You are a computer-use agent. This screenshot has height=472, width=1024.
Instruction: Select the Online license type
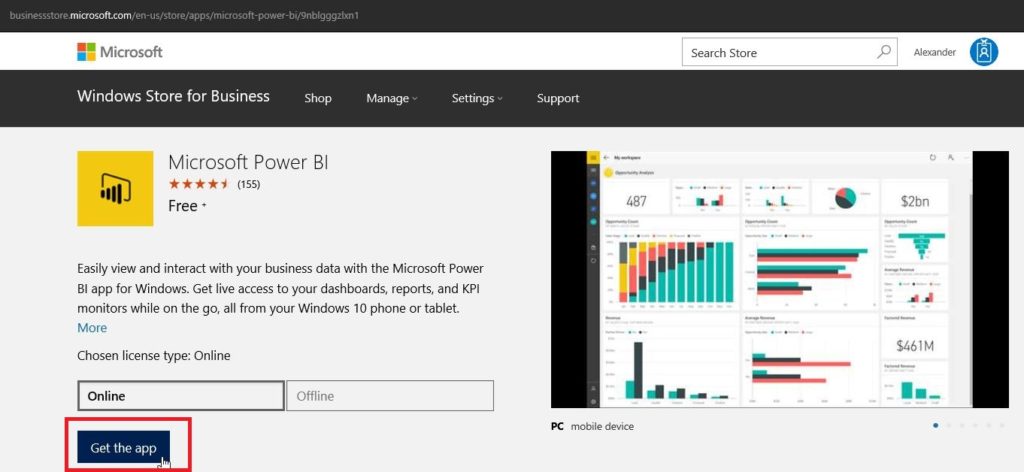181,396
